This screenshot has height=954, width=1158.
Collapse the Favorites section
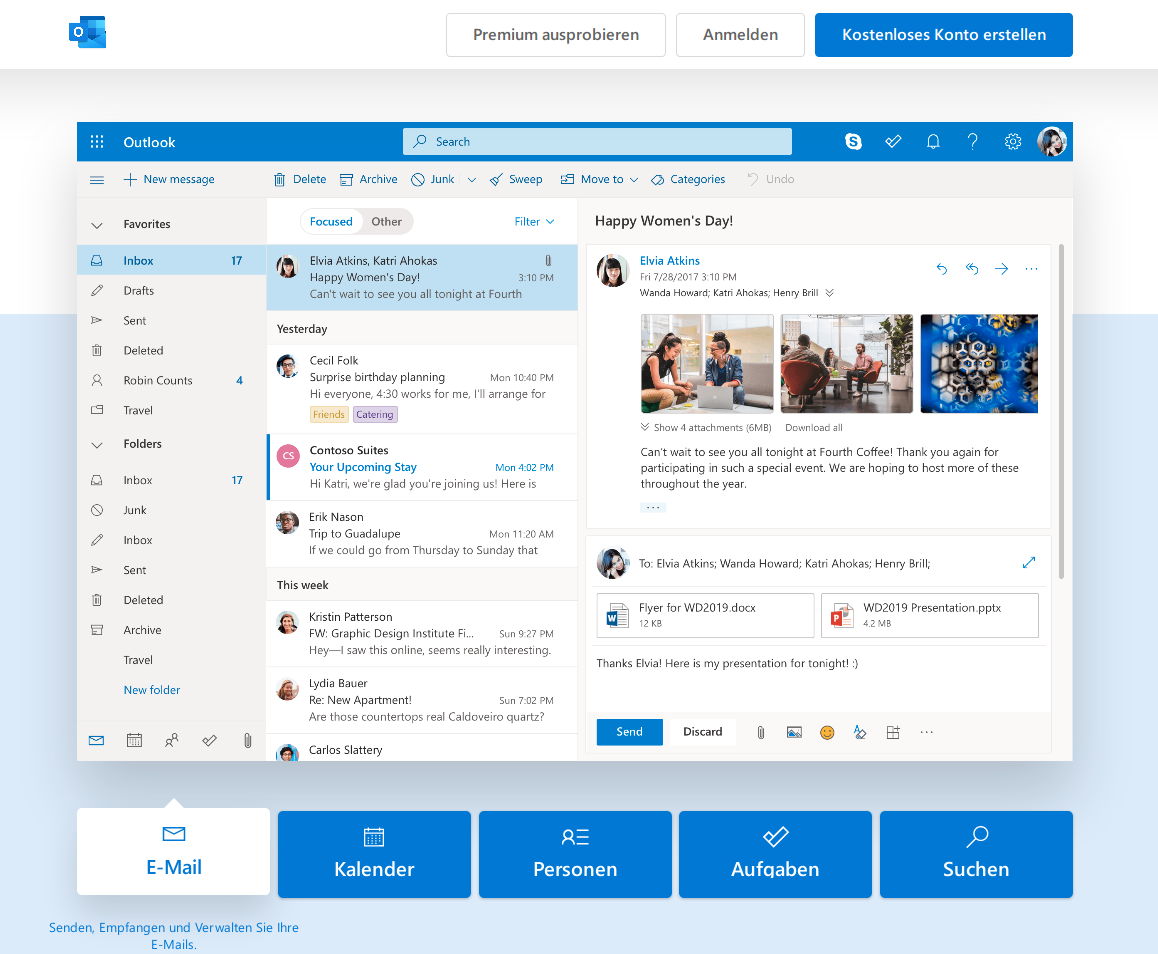97,225
